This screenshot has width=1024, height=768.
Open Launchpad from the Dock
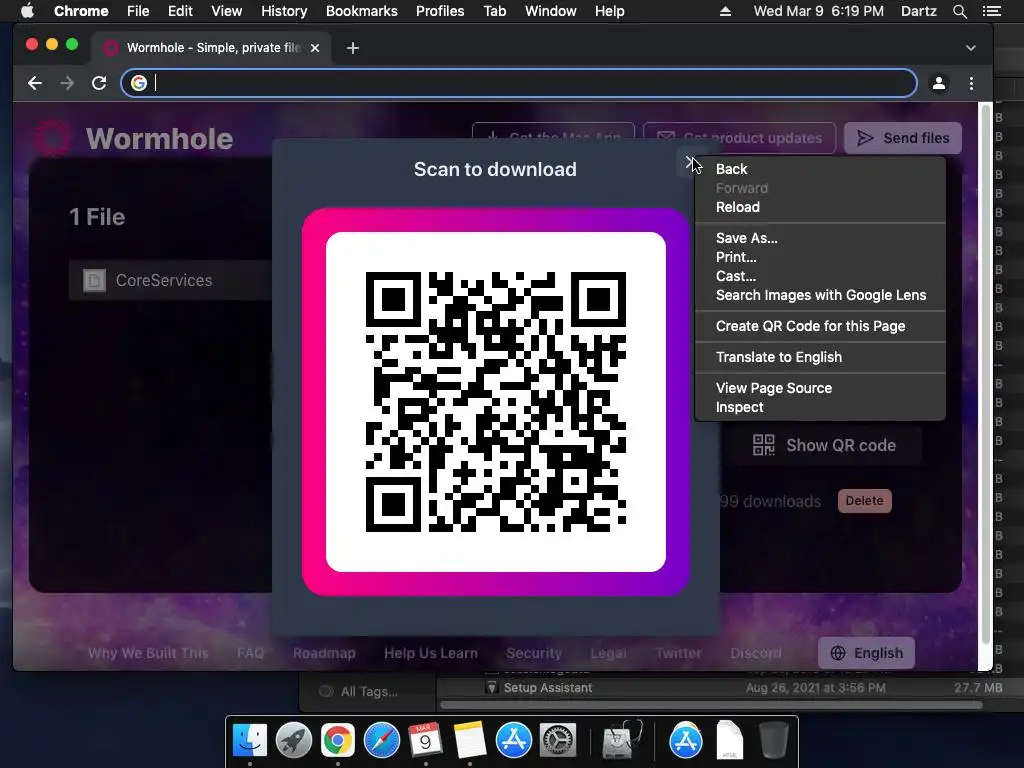[293, 741]
